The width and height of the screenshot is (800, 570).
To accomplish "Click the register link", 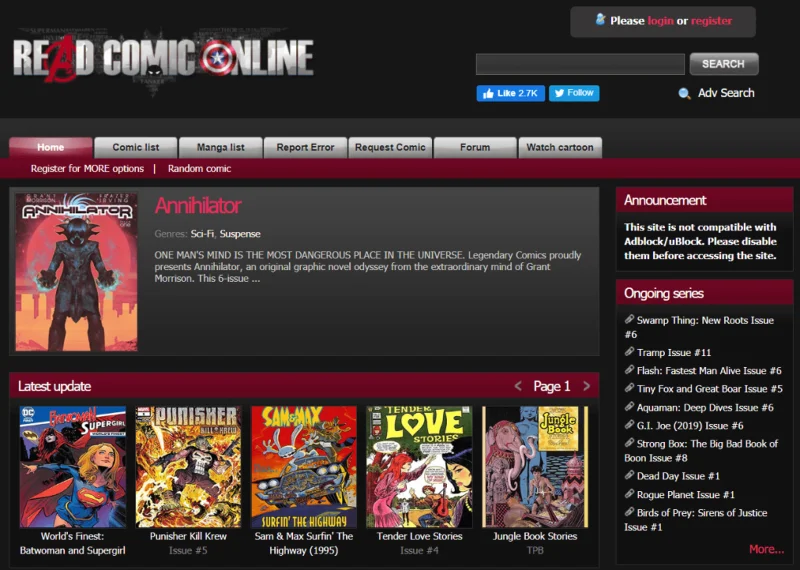I will coord(711,21).
